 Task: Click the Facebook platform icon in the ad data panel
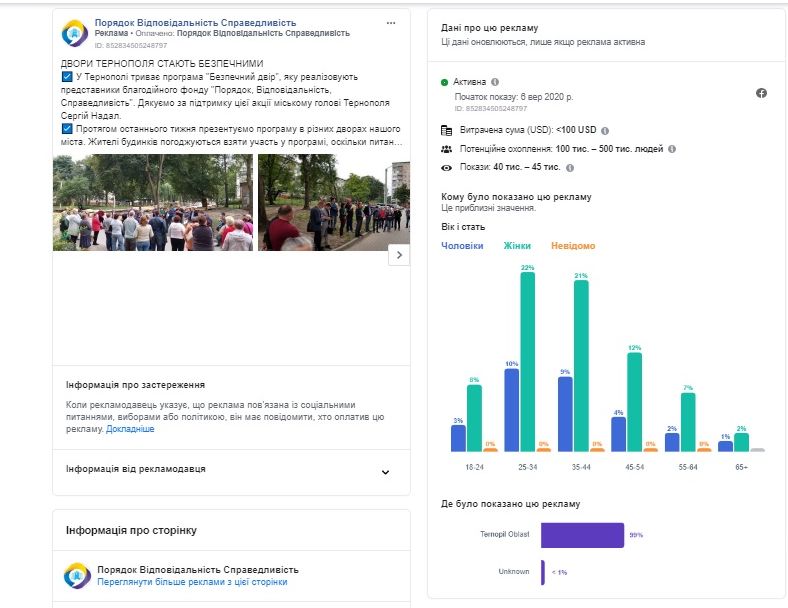point(761,93)
